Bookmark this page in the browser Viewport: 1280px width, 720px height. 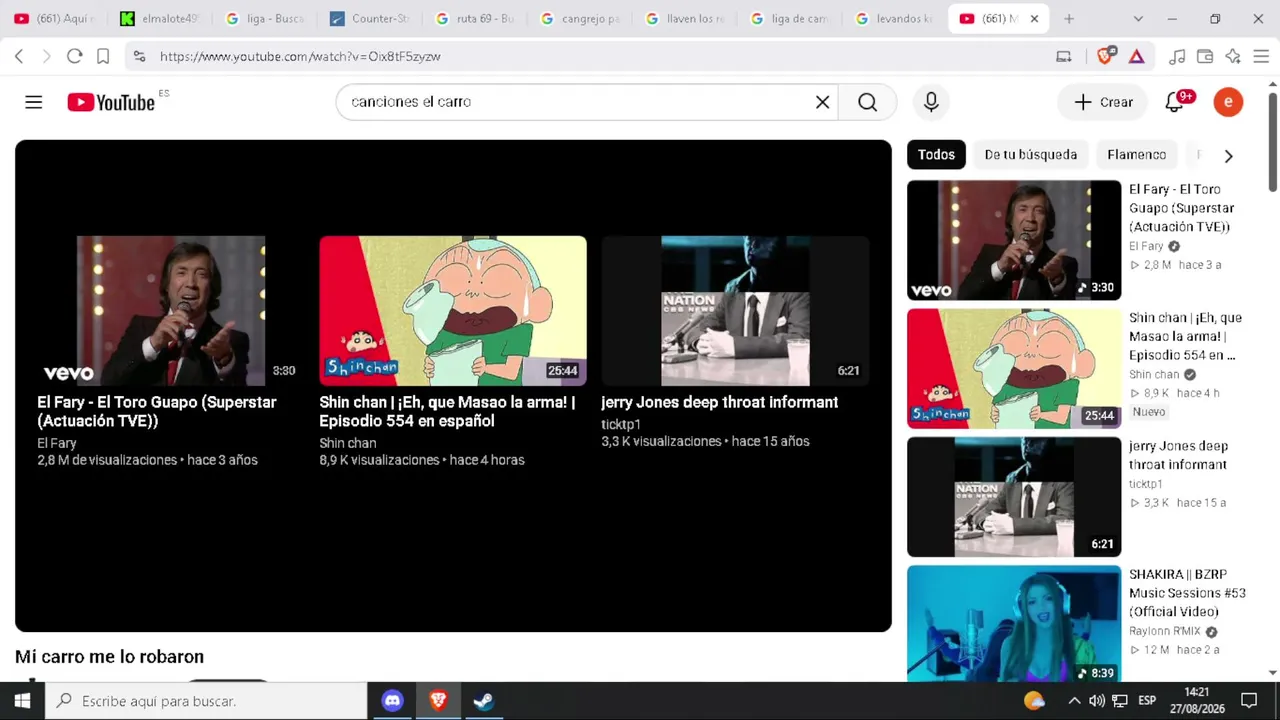(103, 56)
